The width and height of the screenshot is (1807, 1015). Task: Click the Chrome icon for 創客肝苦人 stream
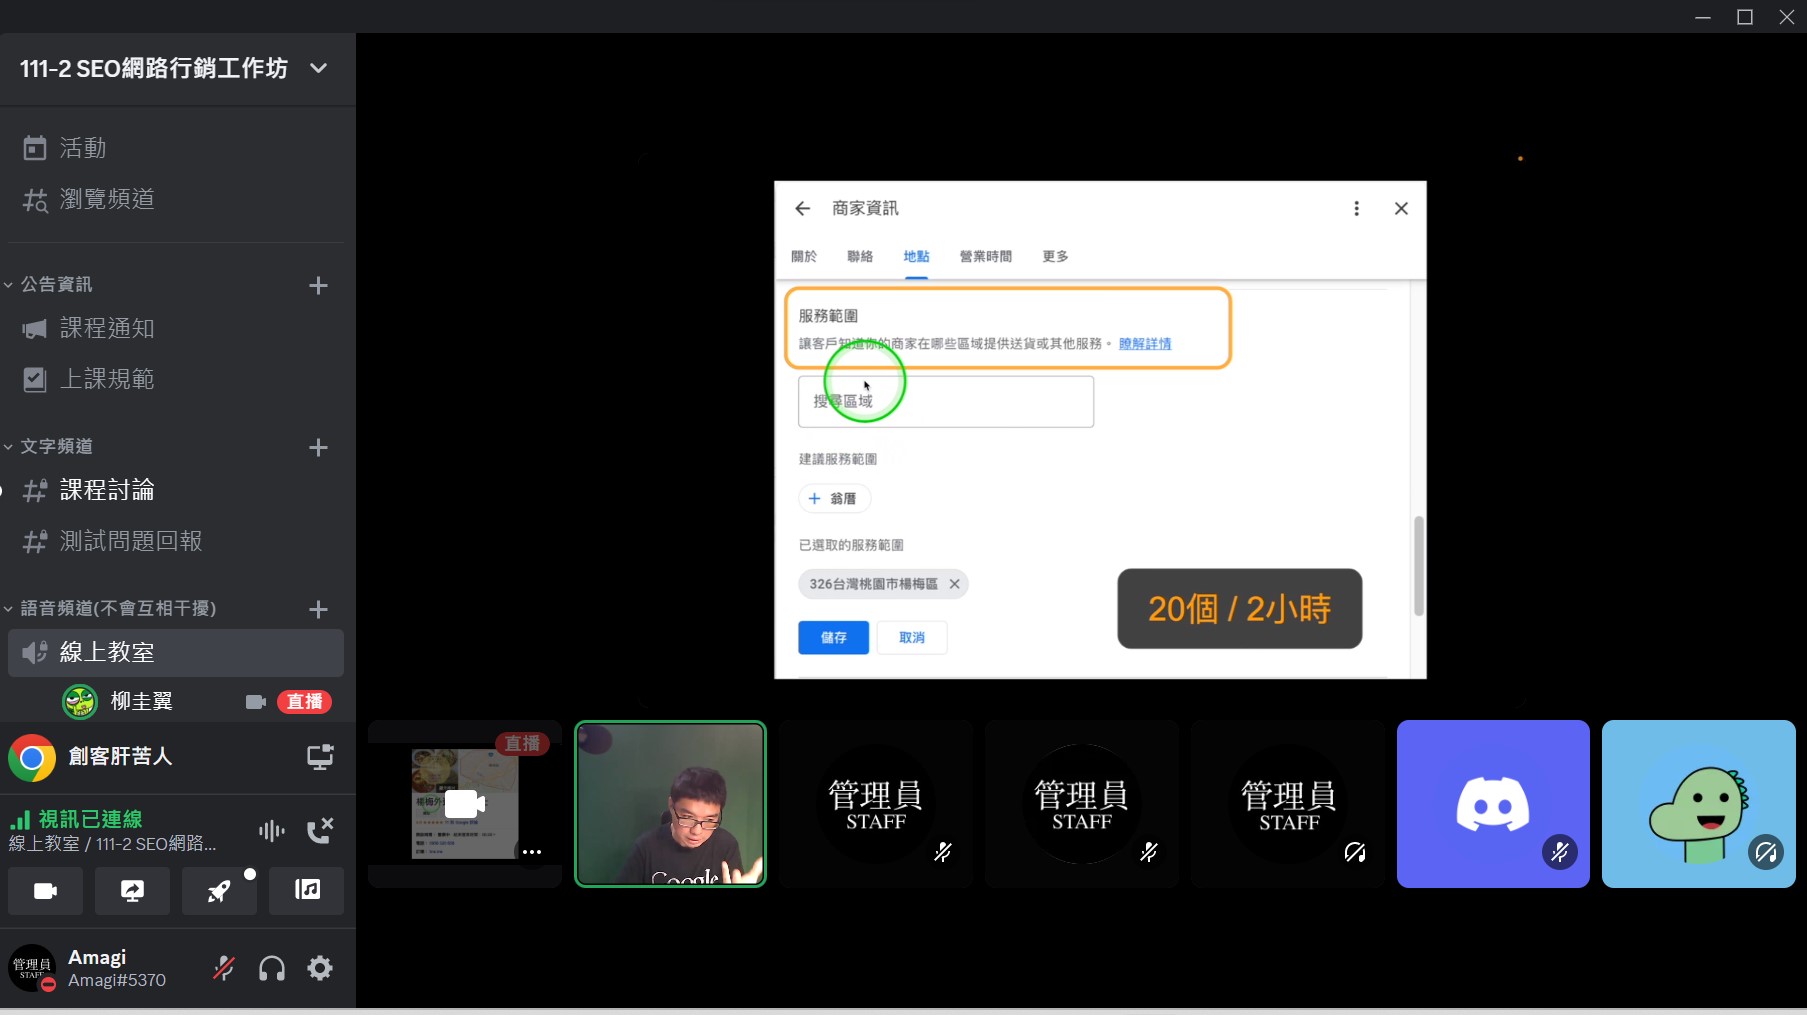(32, 759)
